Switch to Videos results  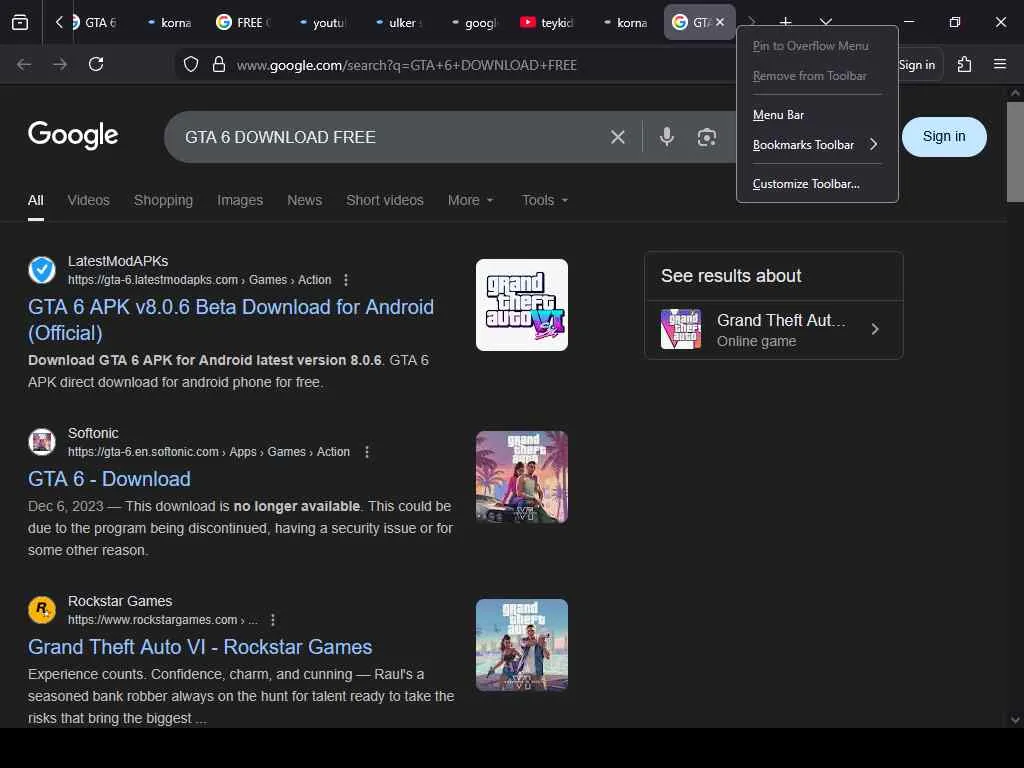pos(88,200)
